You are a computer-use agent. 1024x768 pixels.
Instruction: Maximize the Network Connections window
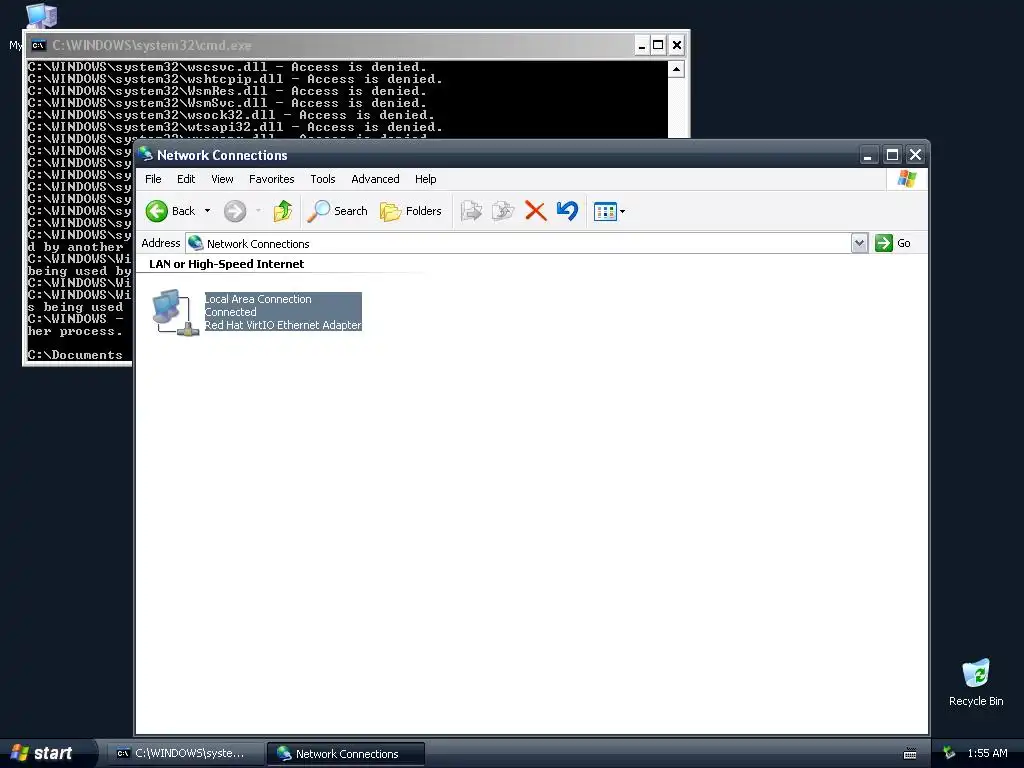[x=892, y=155]
